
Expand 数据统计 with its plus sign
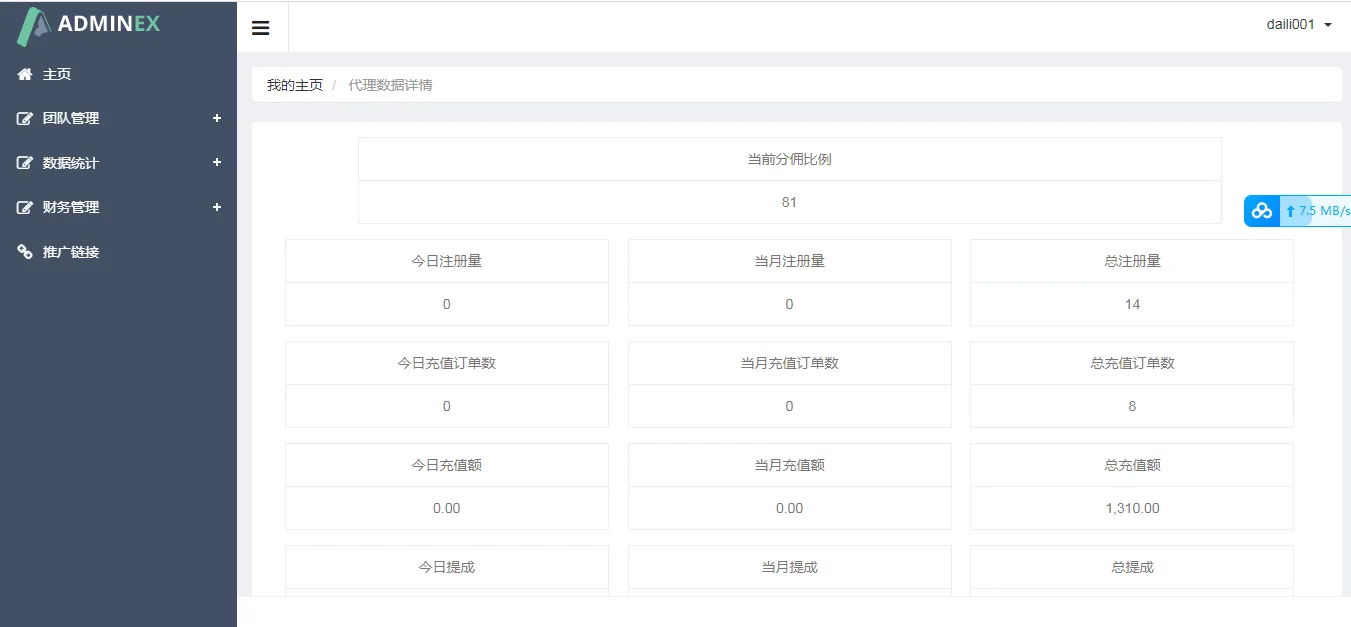[217, 163]
